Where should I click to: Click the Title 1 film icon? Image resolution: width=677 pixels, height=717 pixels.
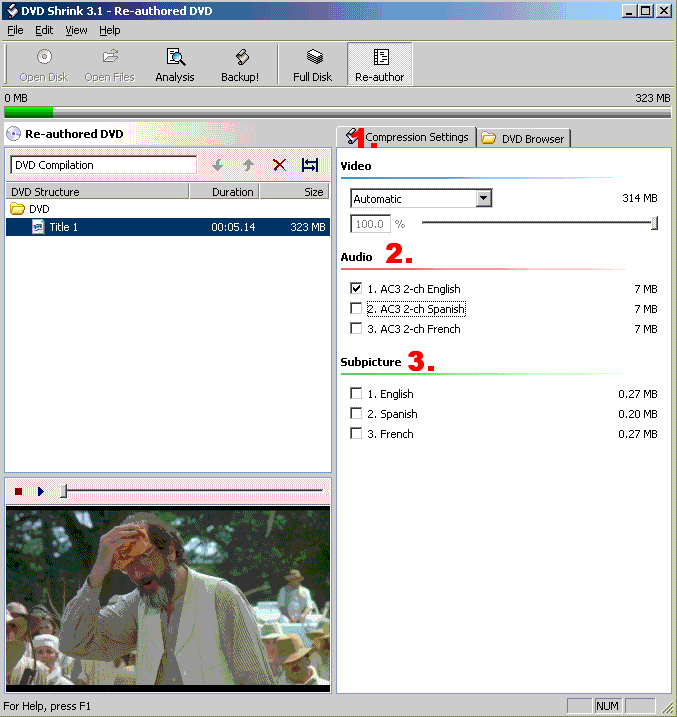(x=38, y=227)
